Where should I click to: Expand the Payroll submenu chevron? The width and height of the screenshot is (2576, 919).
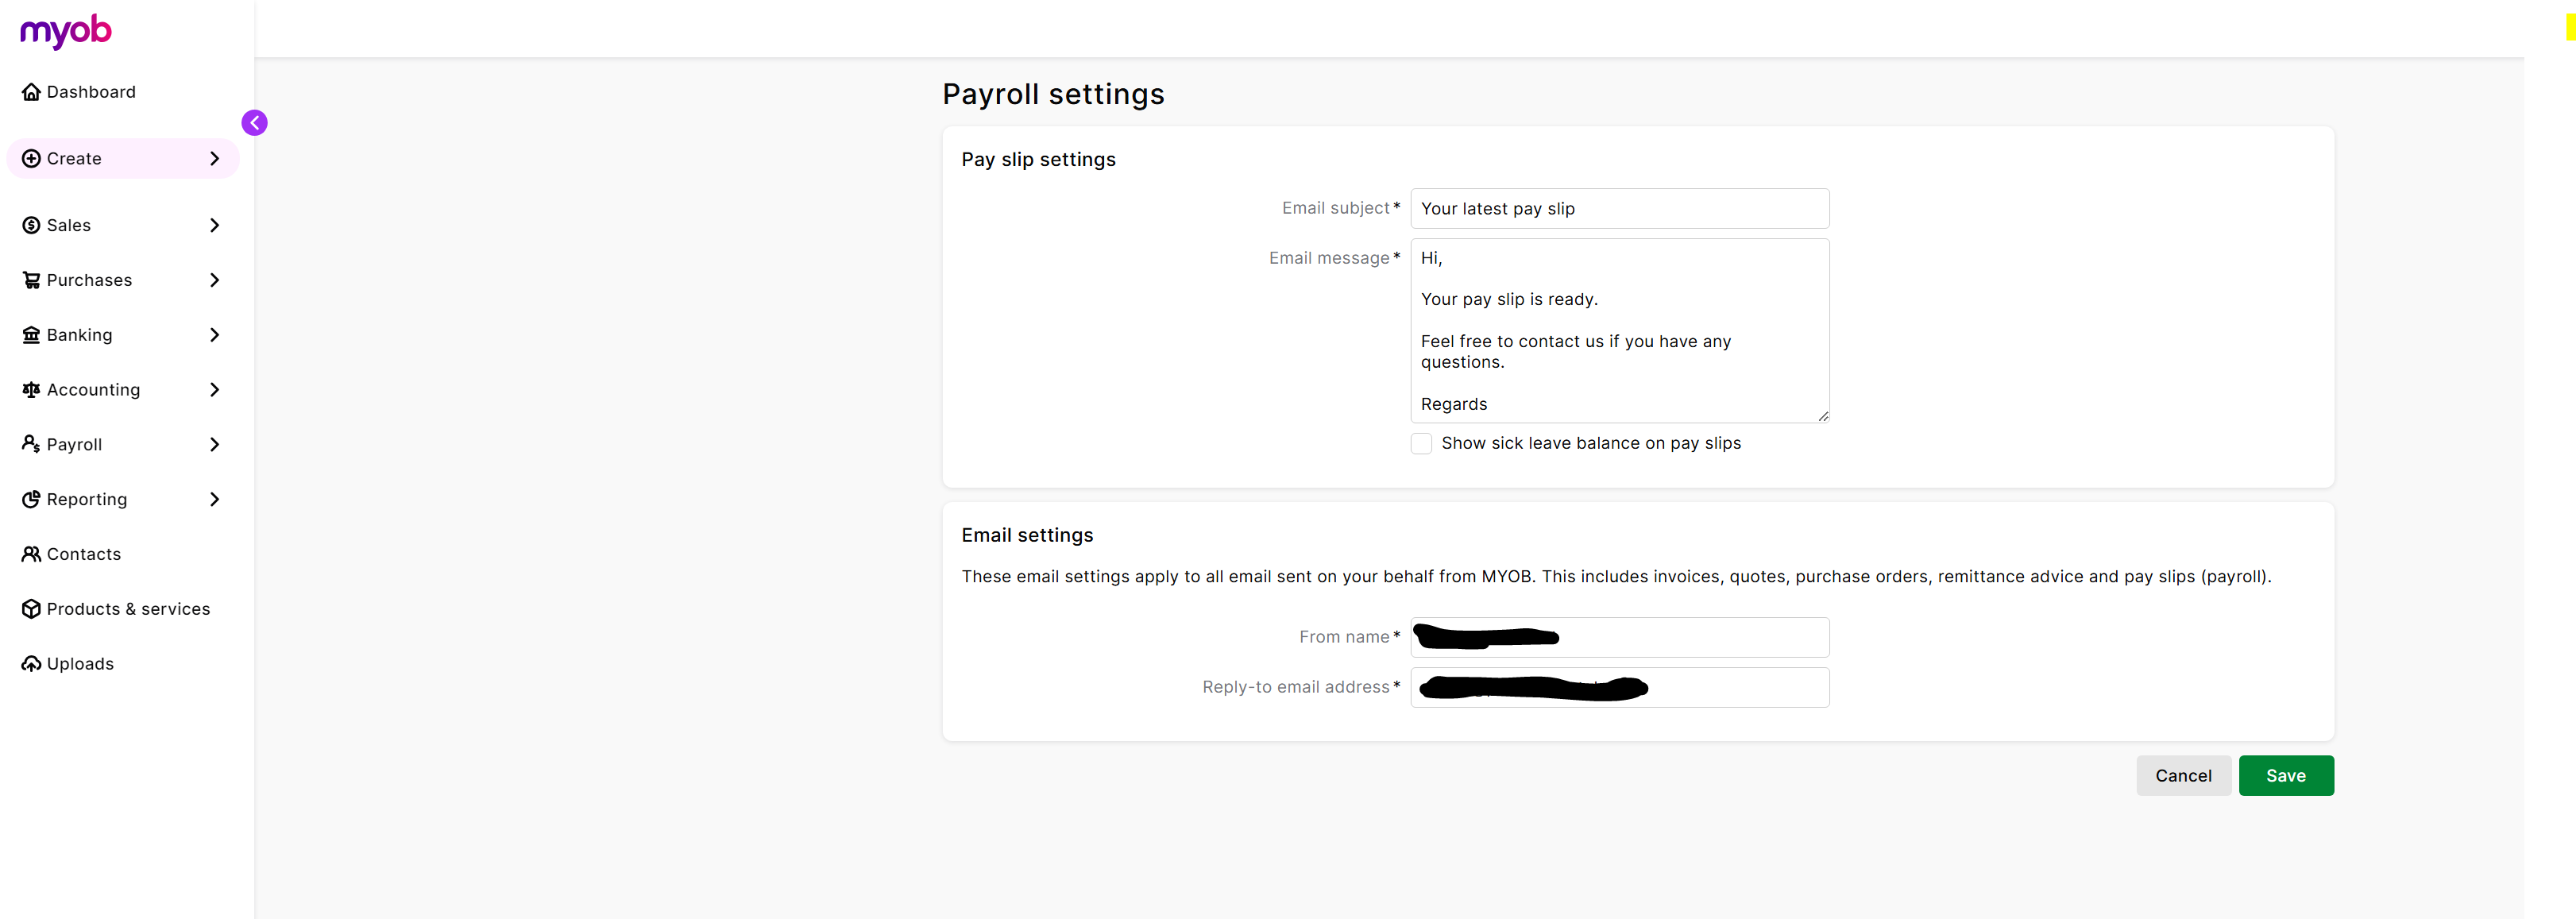(215, 444)
